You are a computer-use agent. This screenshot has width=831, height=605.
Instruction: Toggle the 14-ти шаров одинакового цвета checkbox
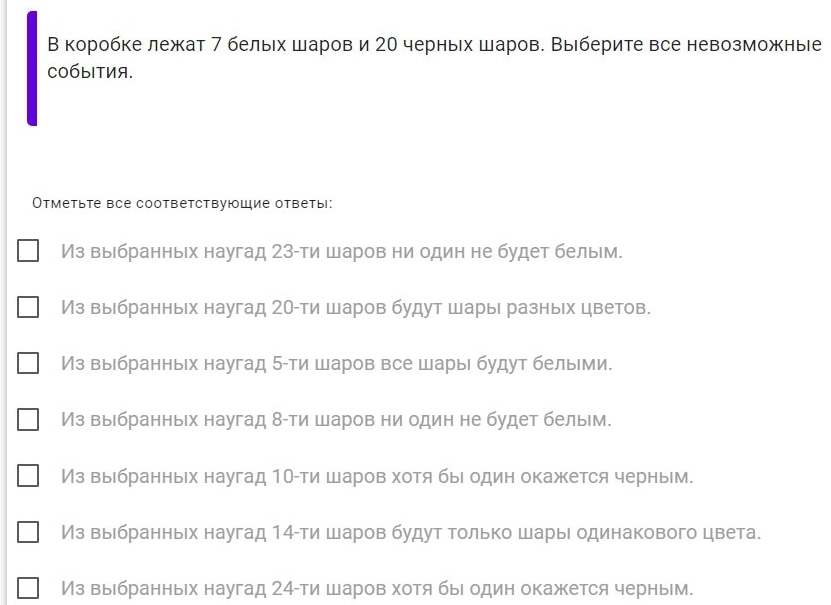28,531
